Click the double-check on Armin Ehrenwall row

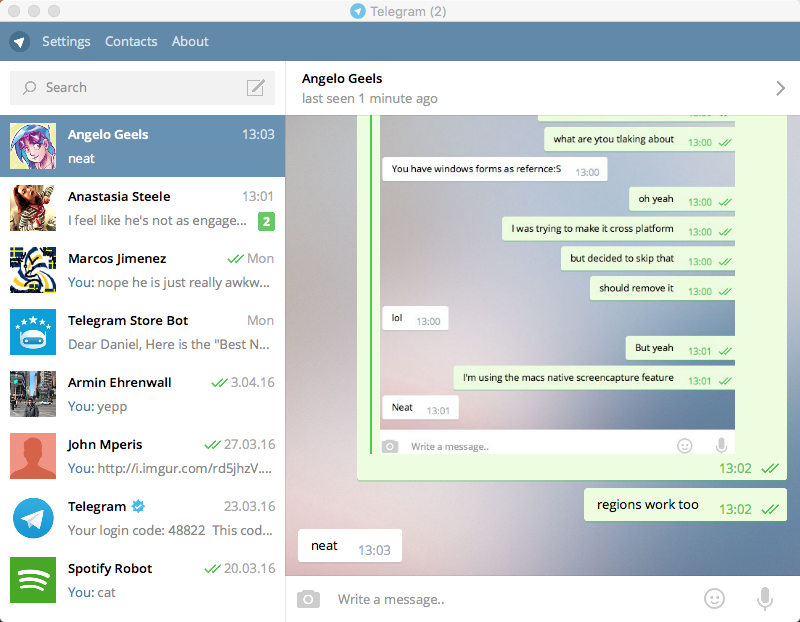219,383
